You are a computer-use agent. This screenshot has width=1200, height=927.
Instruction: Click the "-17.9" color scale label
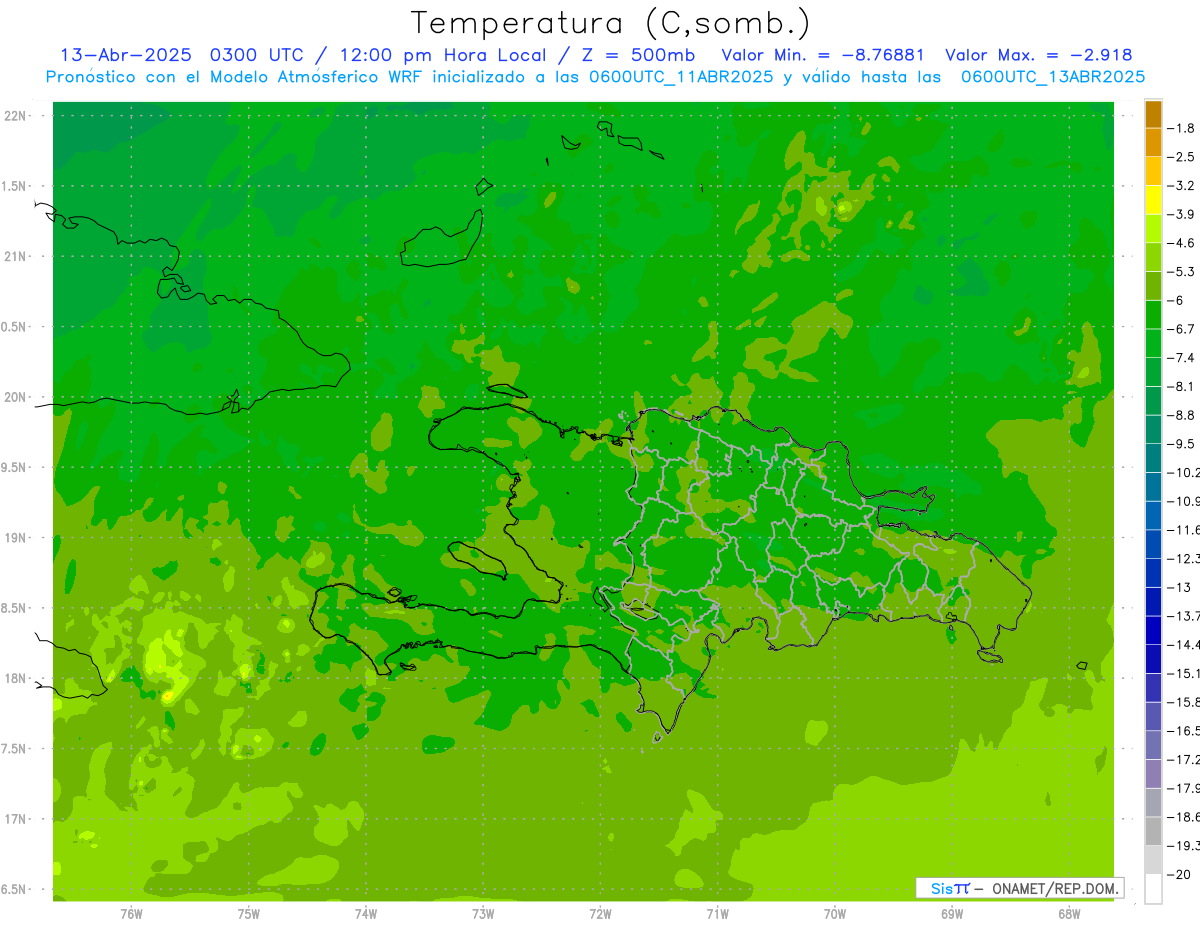pos(1185,788)
